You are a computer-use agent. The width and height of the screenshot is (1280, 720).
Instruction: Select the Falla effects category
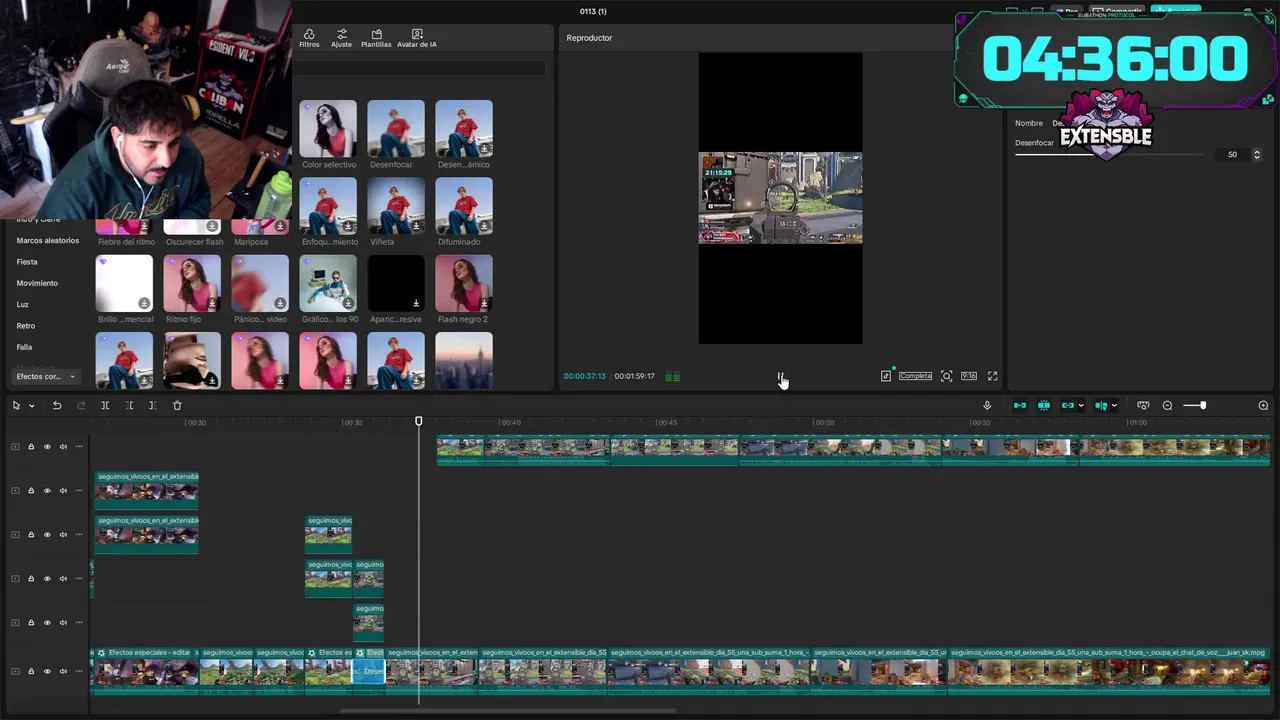pos(24,347)
